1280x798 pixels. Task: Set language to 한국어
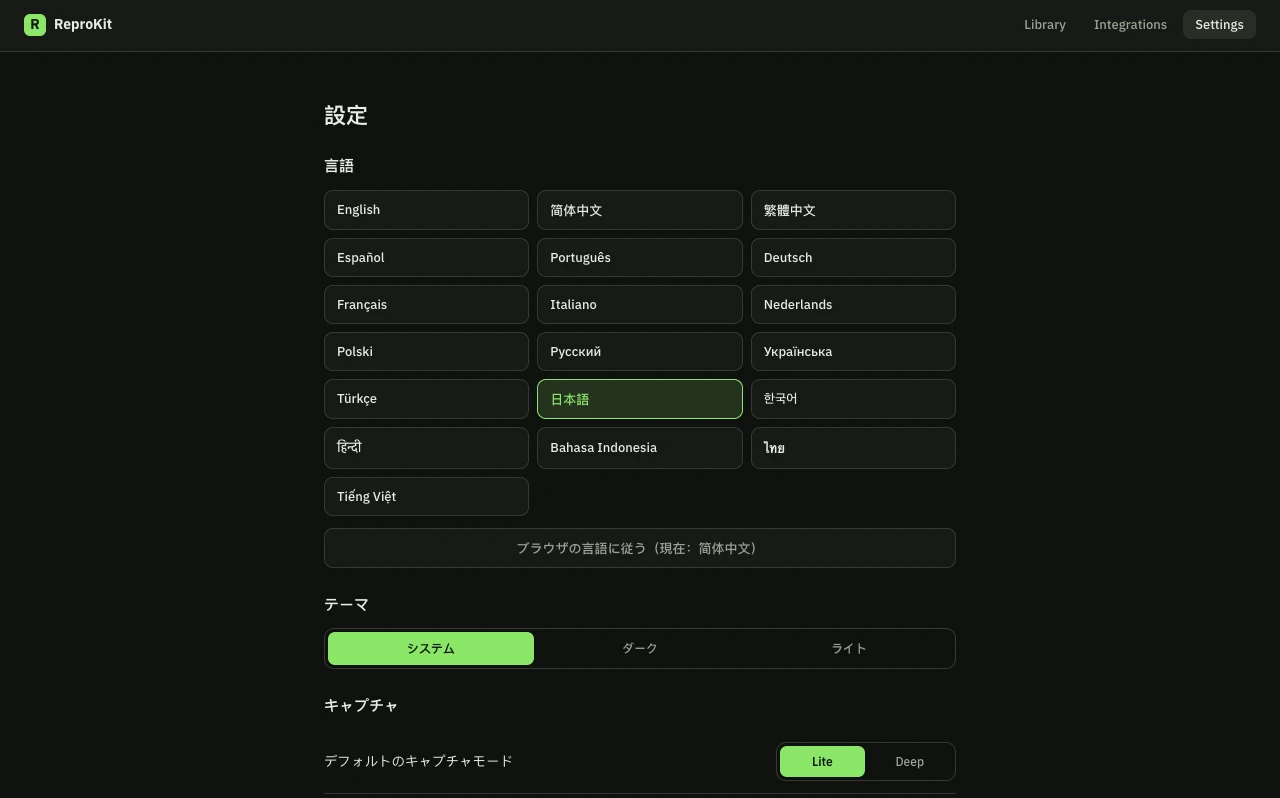(853, 399)
